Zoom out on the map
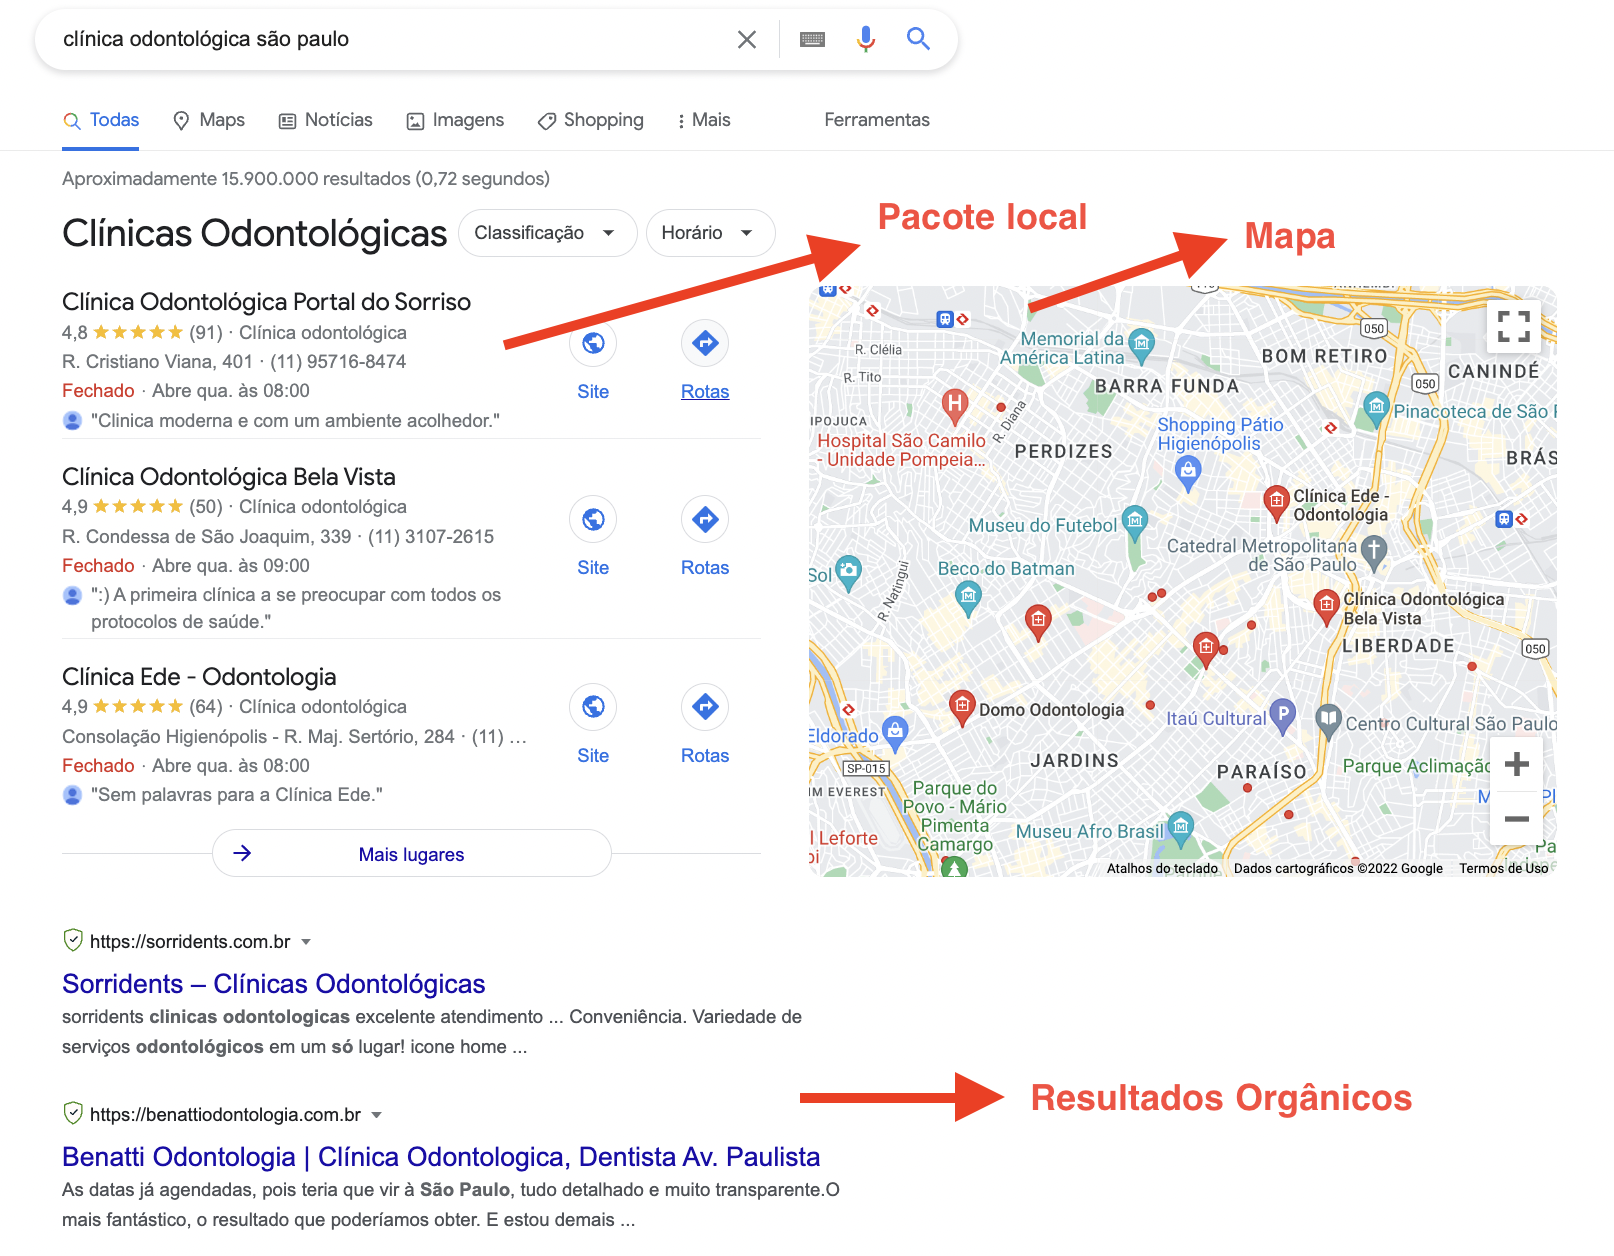 (x=1516, y=819)
